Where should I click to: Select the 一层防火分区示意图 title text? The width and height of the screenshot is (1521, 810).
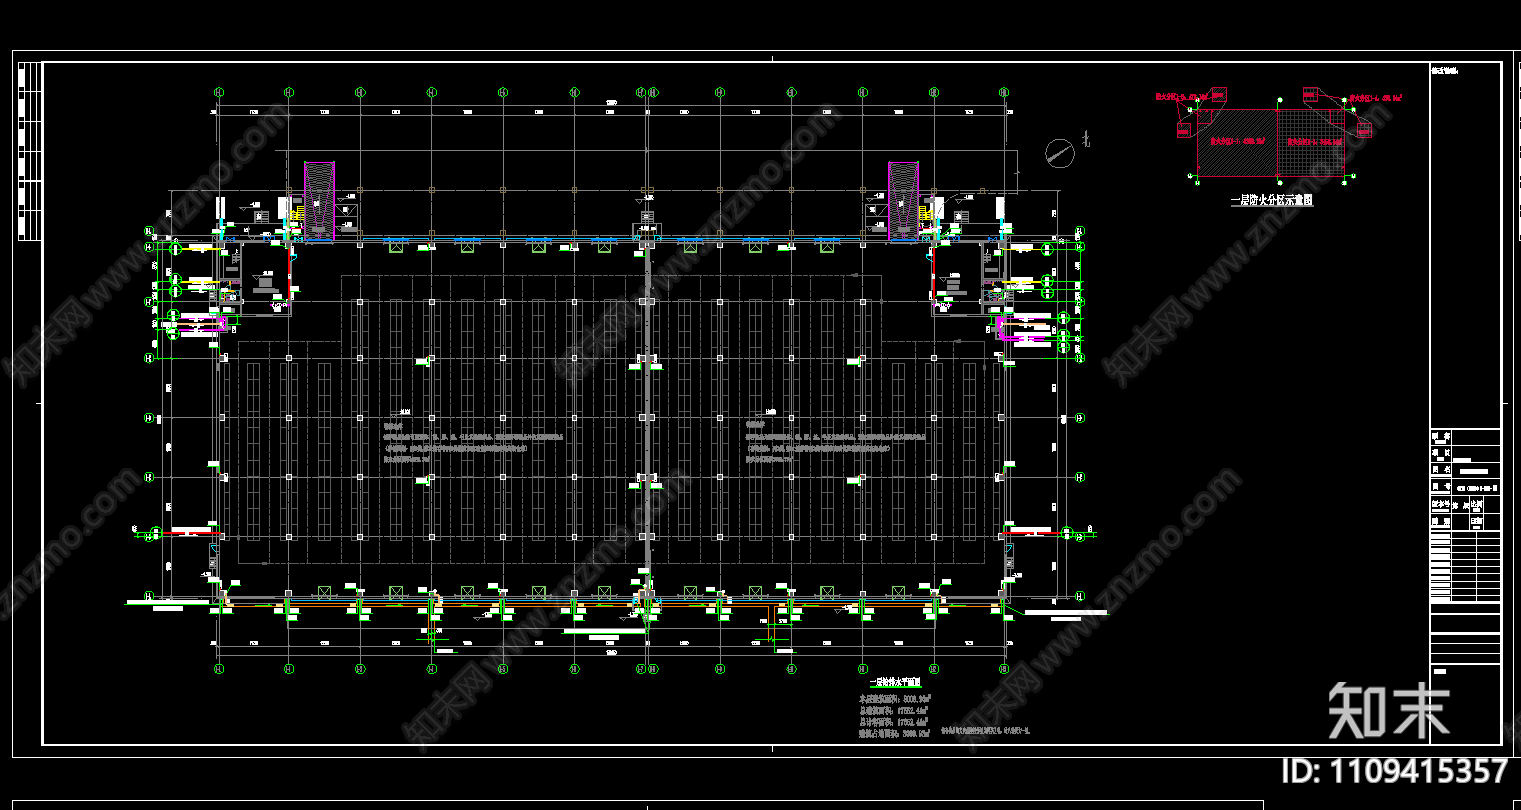tap(1271, 200)
